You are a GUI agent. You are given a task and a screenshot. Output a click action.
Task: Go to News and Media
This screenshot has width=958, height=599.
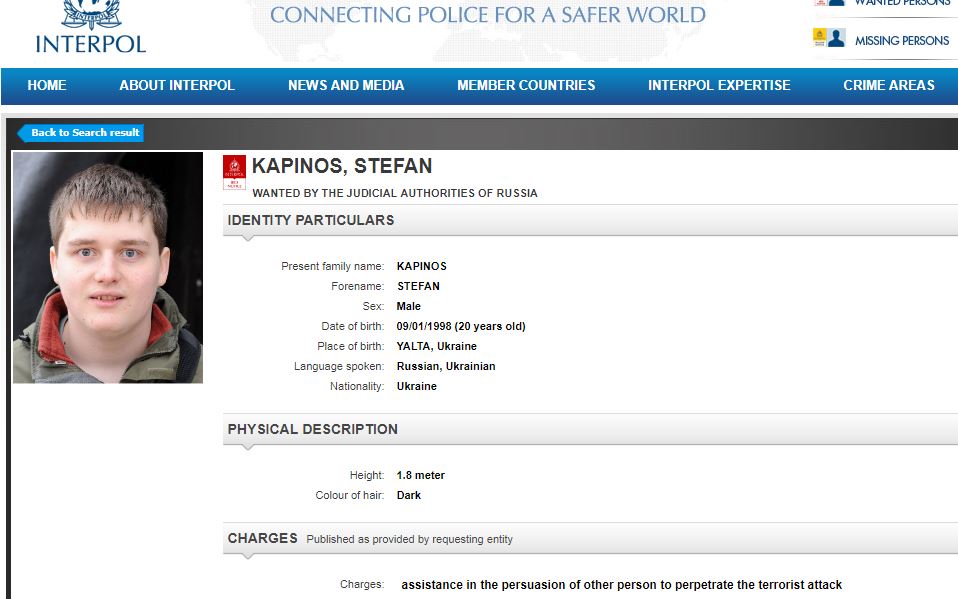pos(346,86)
